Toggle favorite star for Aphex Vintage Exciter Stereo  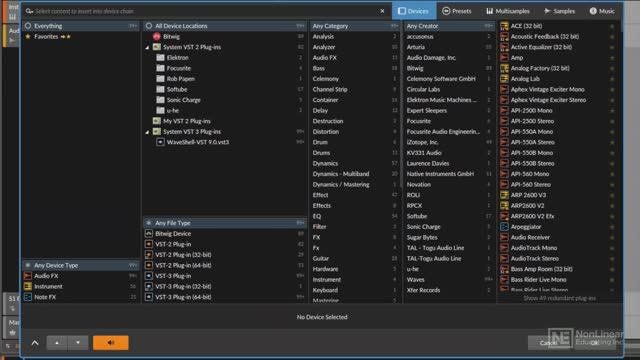(x=612, y=100)
